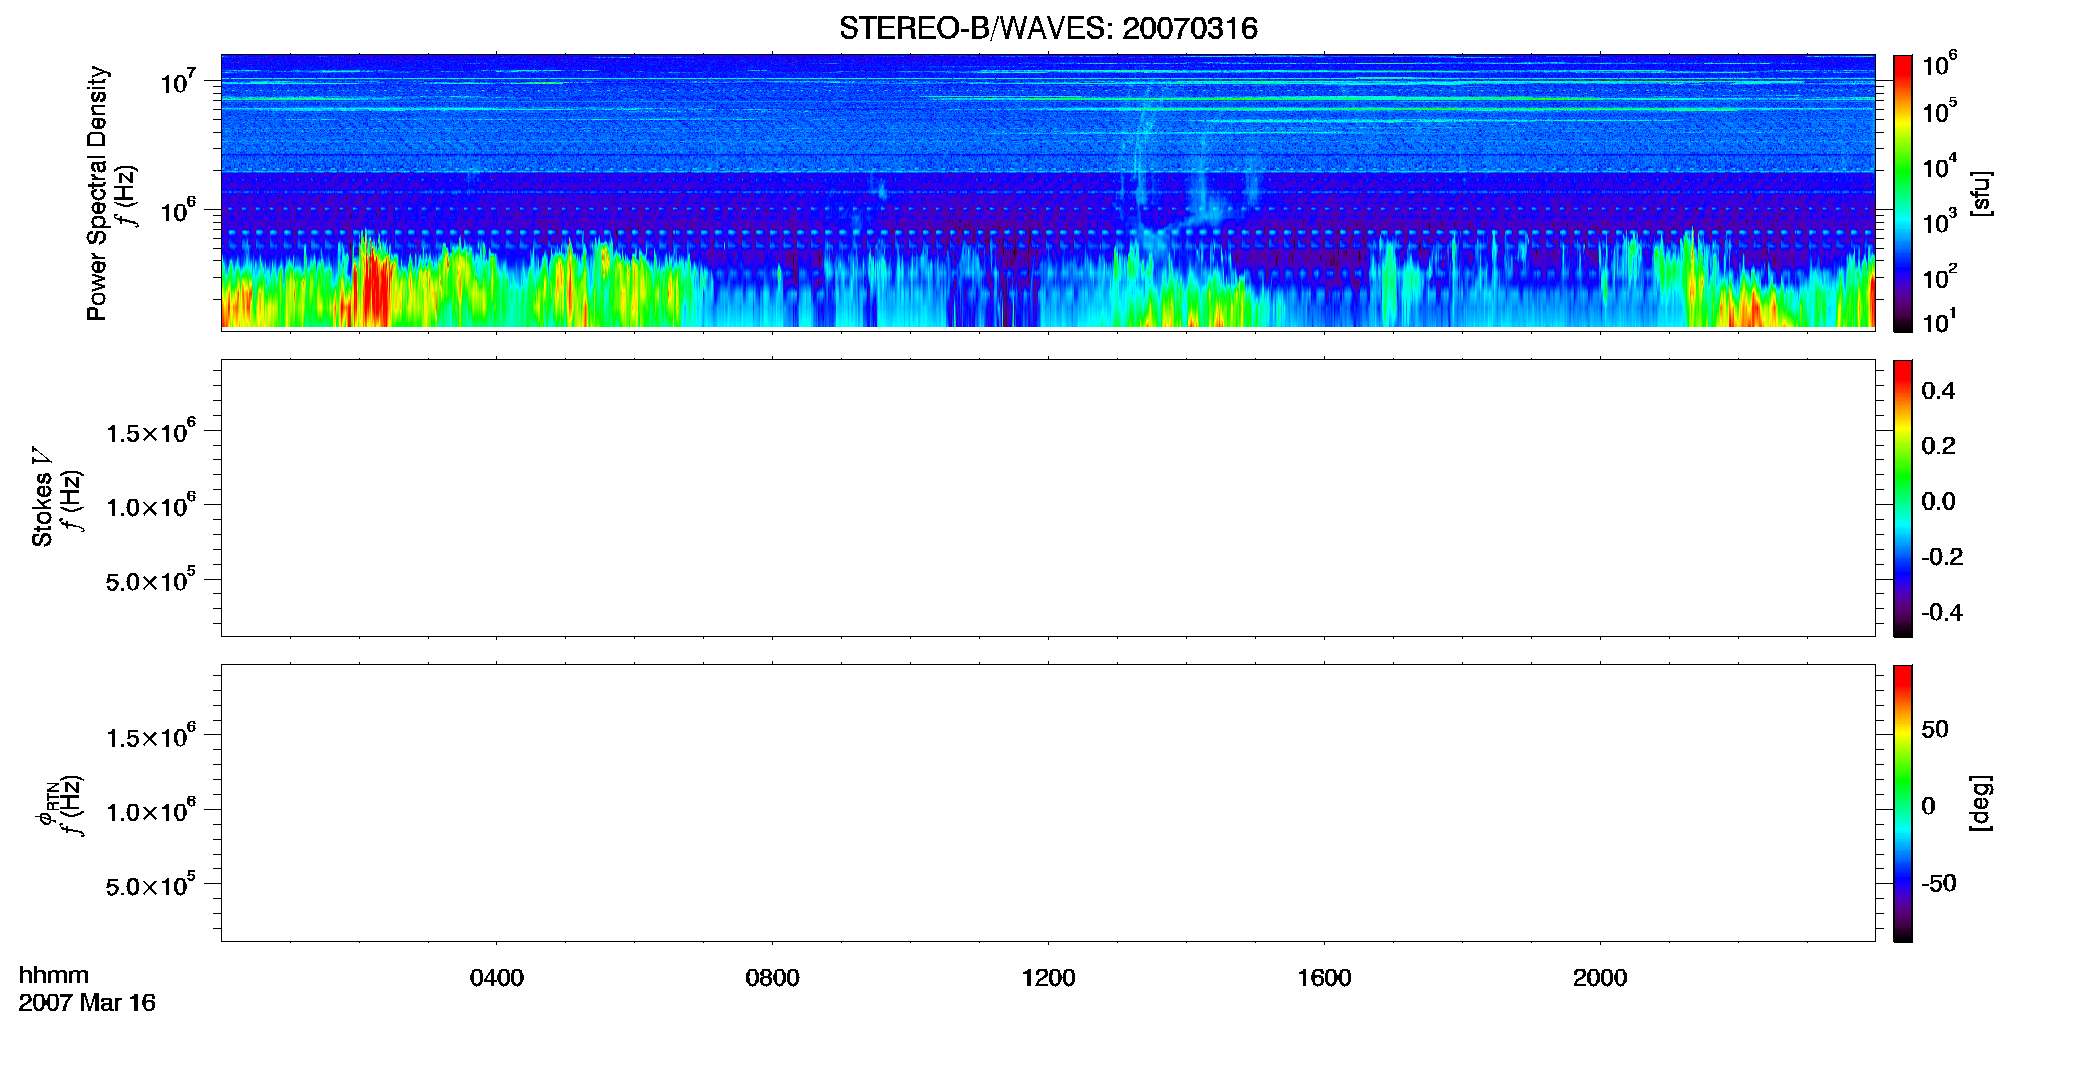Click the -0.4 Stokes V colorbar label

click(x=1942, y=613)
